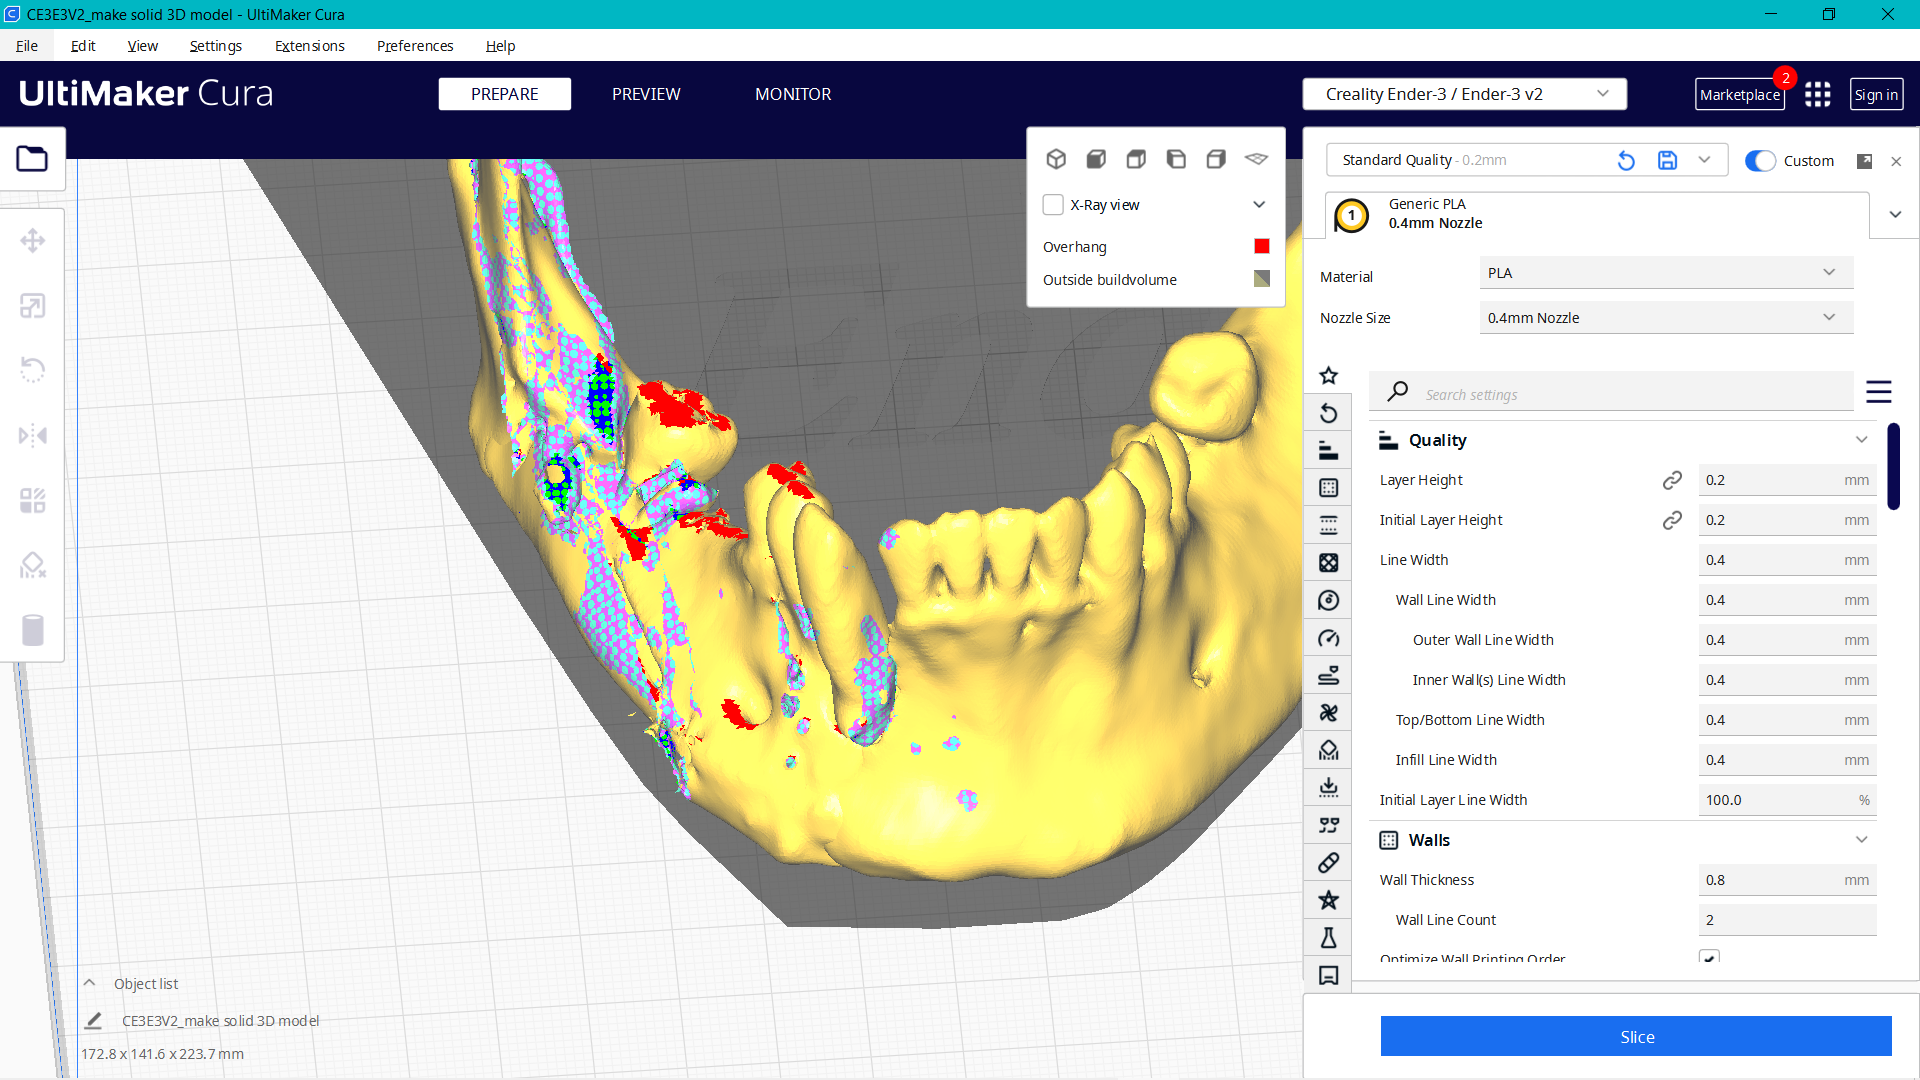The width and height of the screenshot is (1920, 1080).
Task: Expand the Generic PLA extruder panel
Action: click(x=1895, y=214)
